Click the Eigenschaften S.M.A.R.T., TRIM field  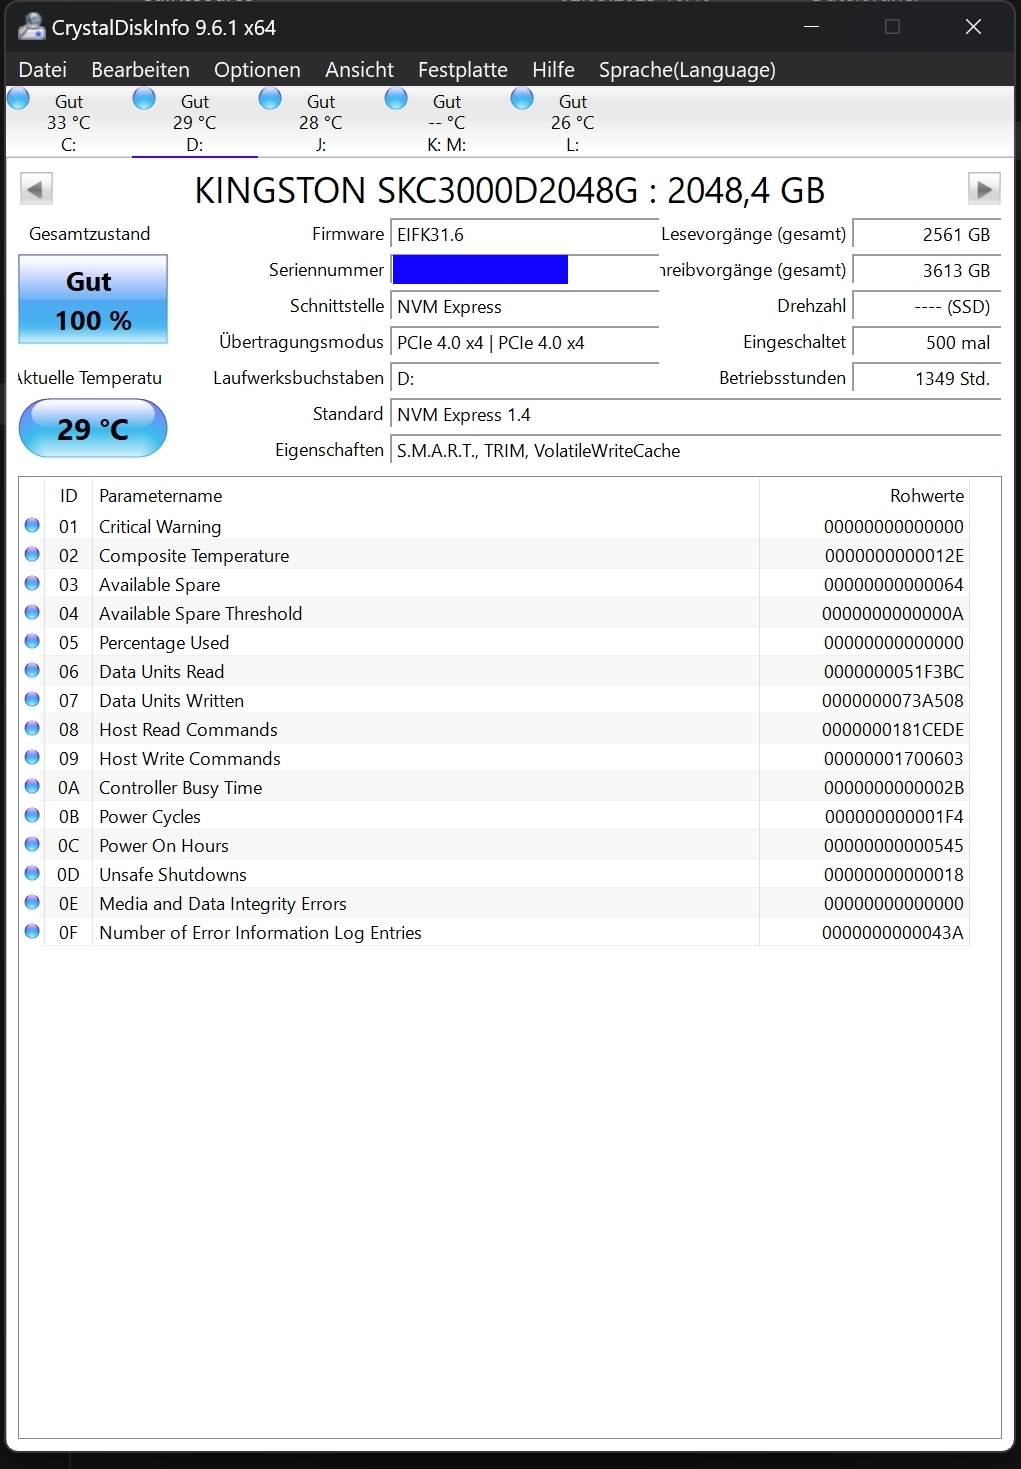[x=695, y=451]
